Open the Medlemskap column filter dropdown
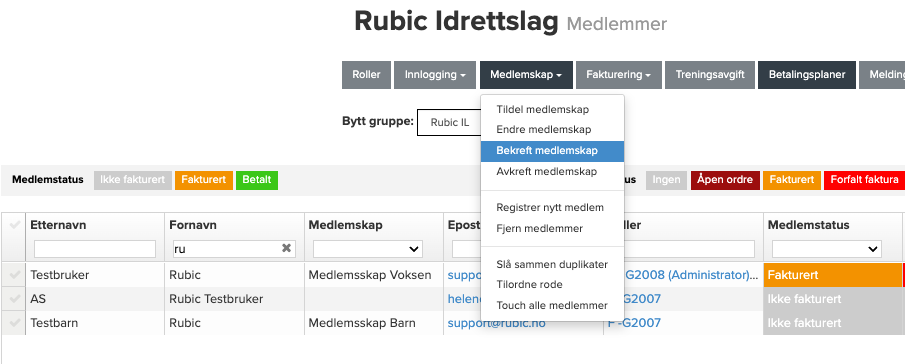Image resolution: width=905 pixels, height=364 pixels. (368, 249)
